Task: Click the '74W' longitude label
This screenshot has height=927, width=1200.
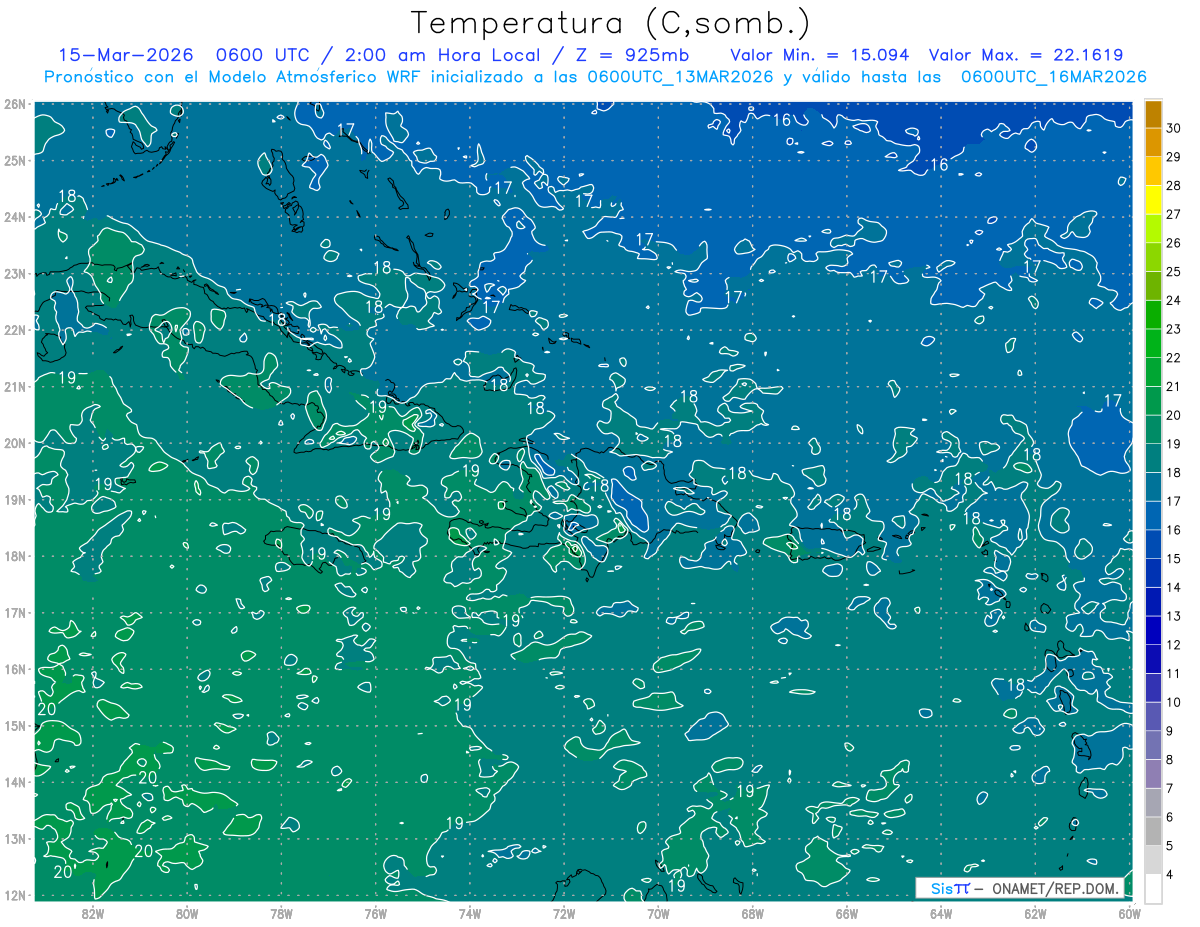Action: (x=469, y=913)
